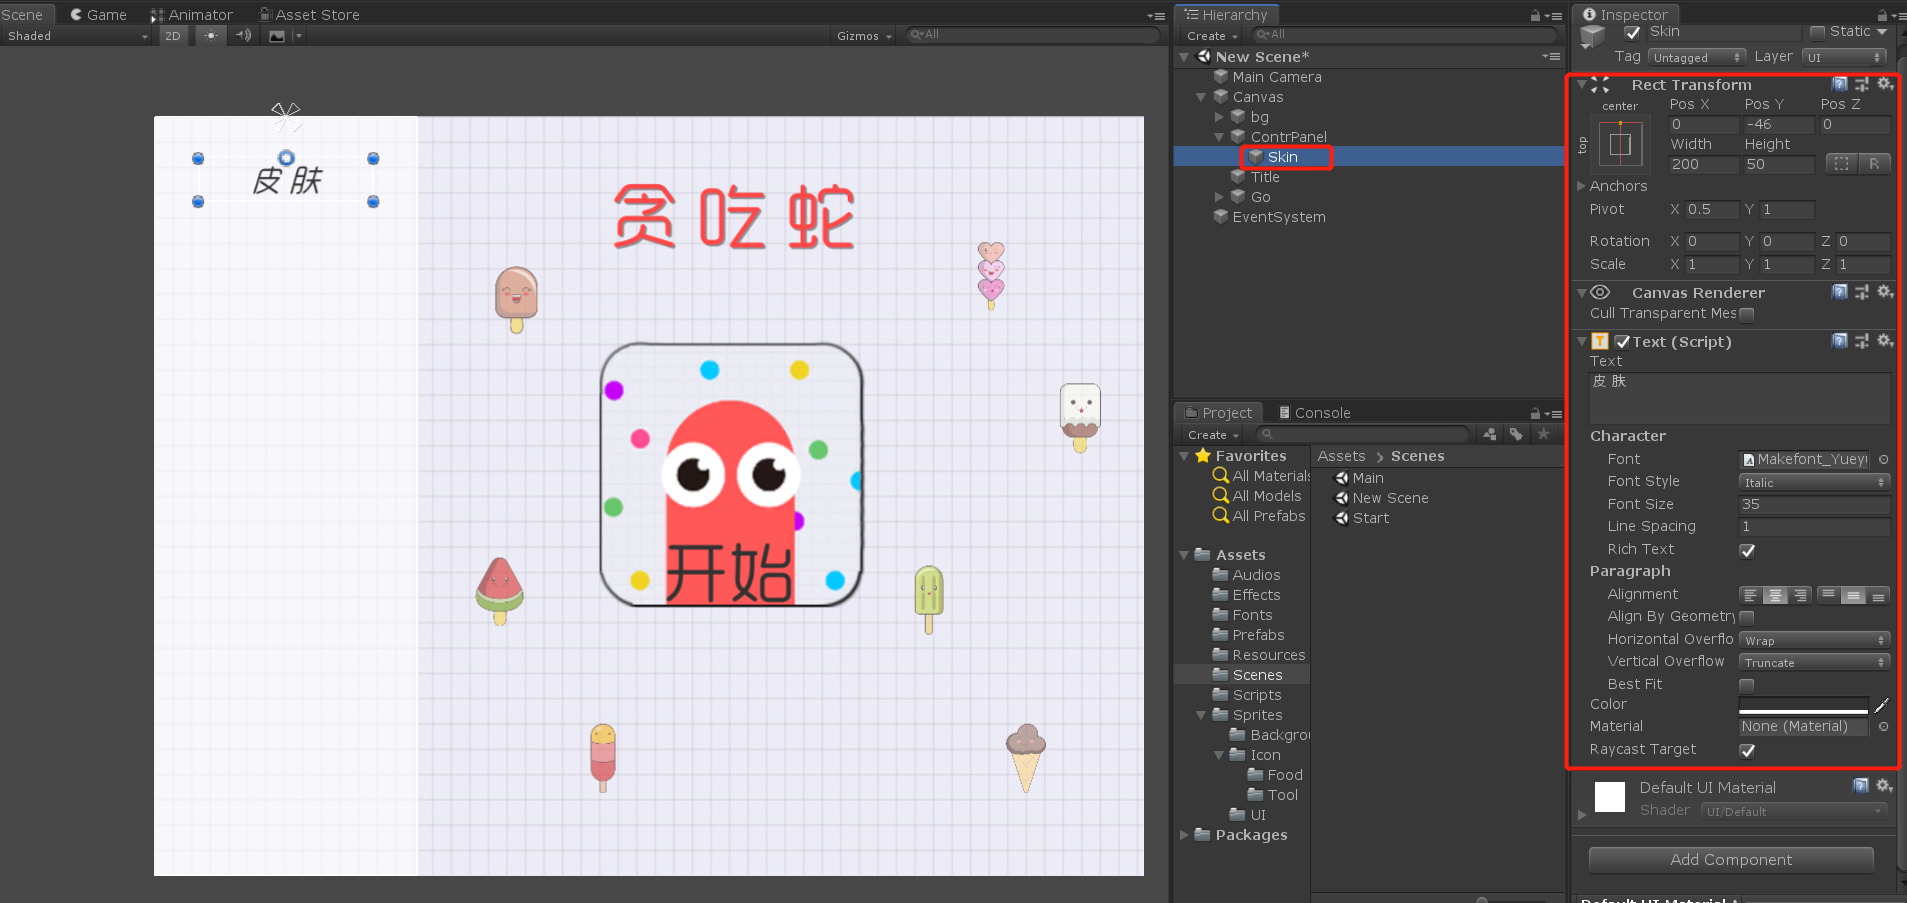Screen dimensions: 1907x903
Task: Open Text Script presets icon
Action: tap(1862, 341)
